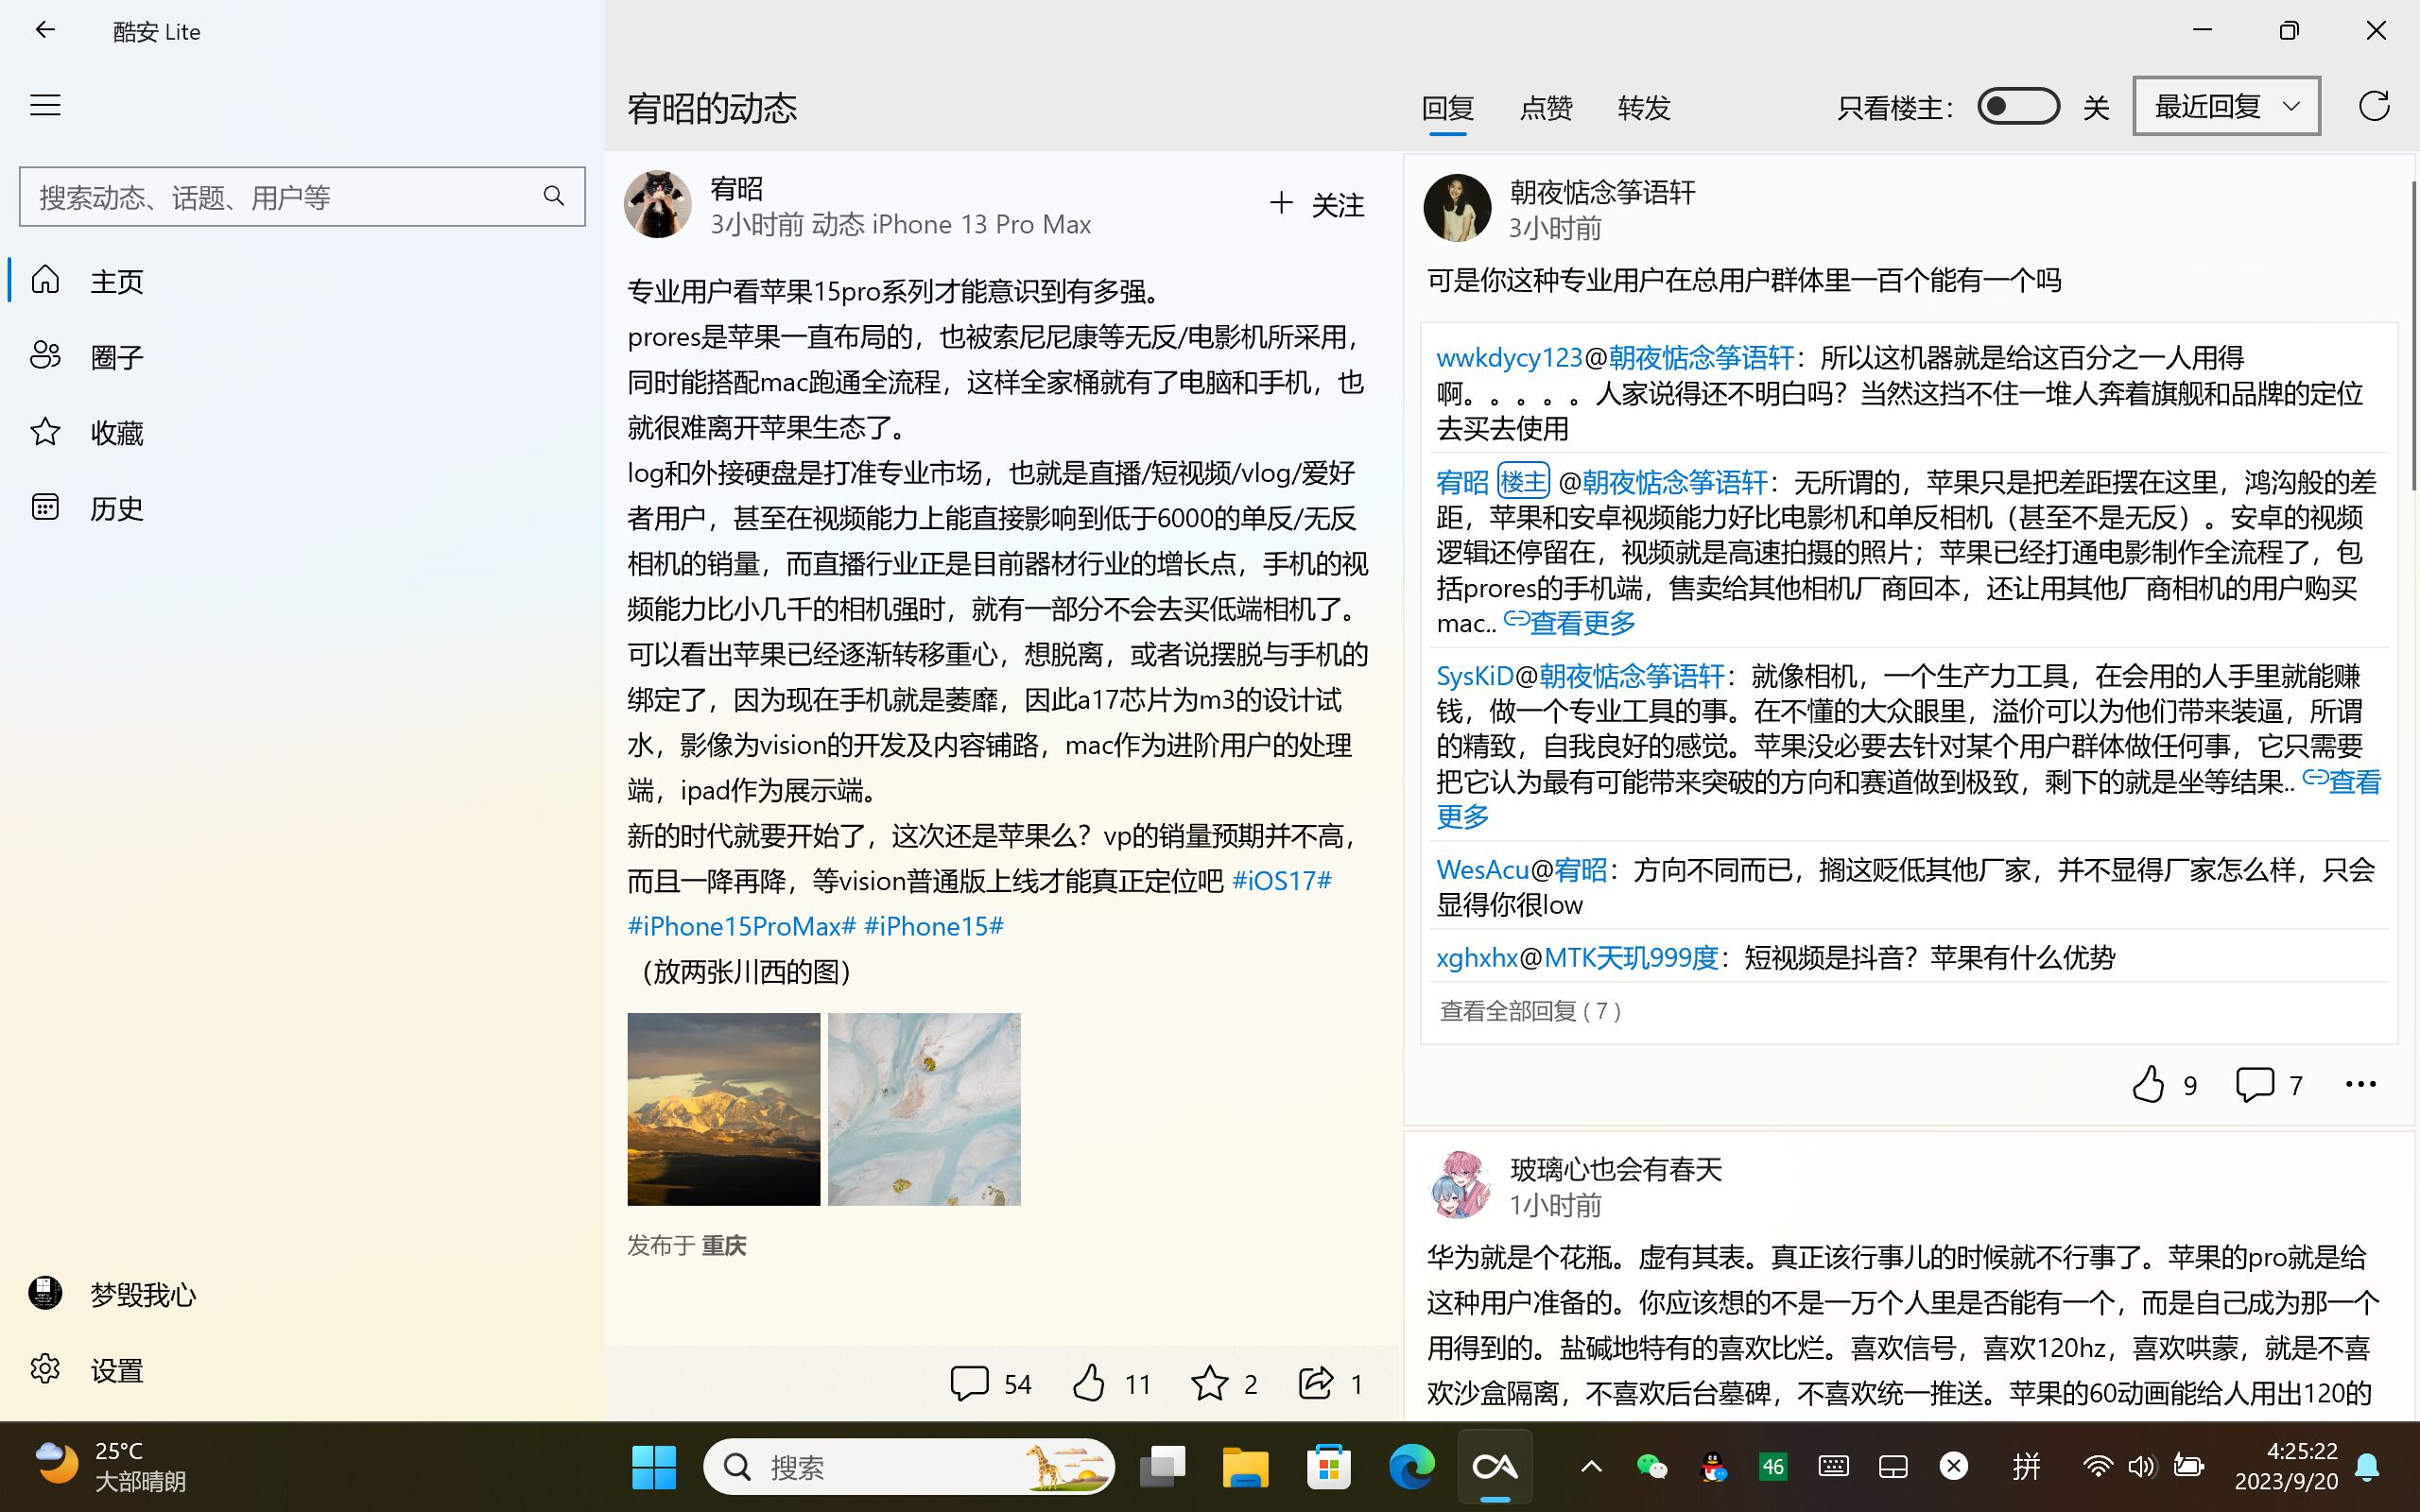Refresh the replies with the reload icon
Image resolution: width=2420 pixels, height=1512 pixels.
2374,106
